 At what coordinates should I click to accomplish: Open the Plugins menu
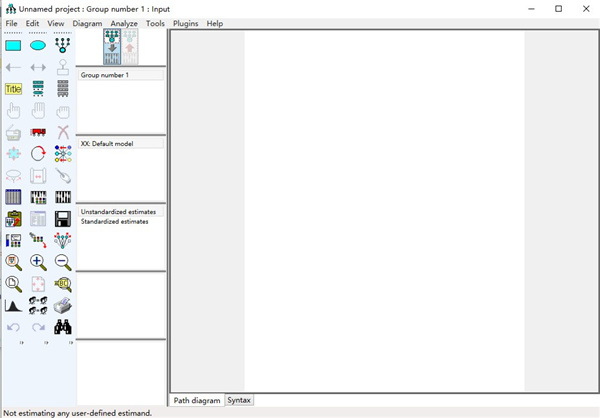(x=185, y=23)
